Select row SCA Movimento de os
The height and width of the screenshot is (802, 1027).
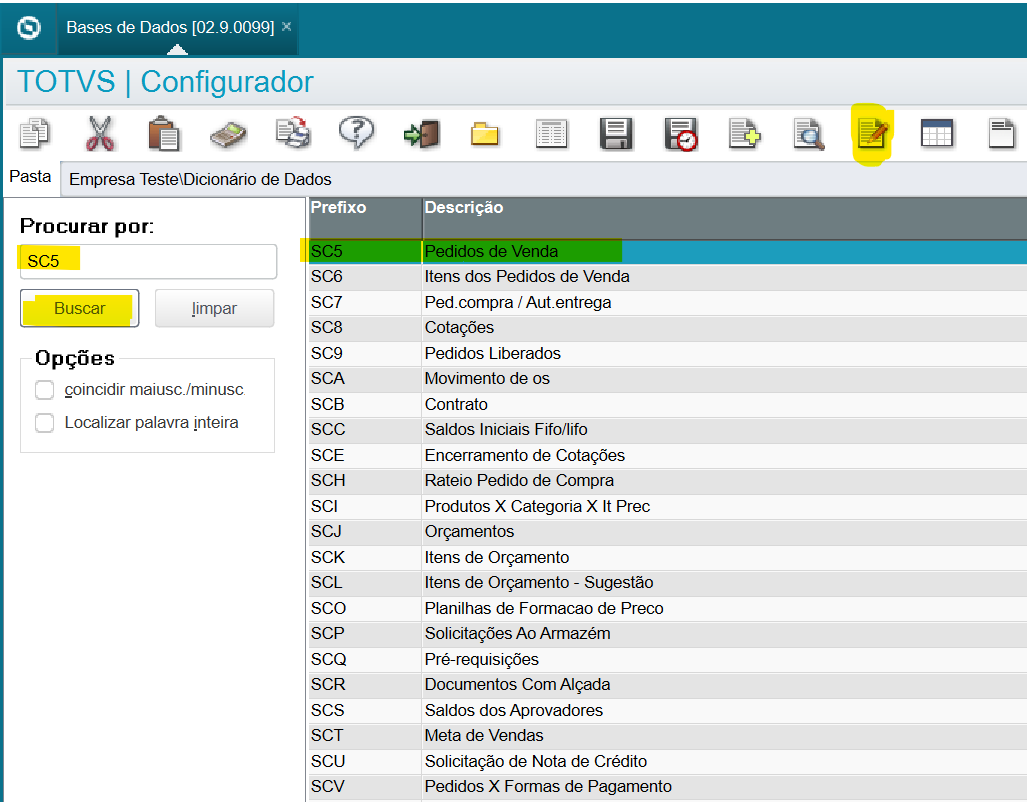[x=667, y=379]
